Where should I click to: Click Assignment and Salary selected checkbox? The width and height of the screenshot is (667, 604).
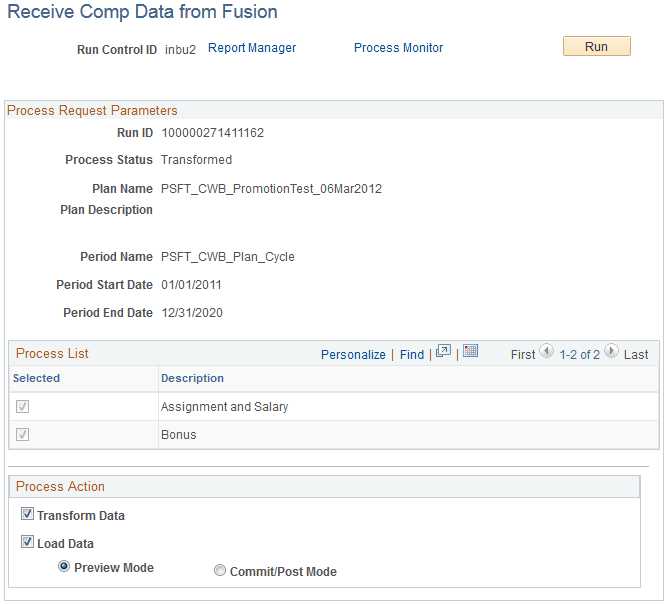coord(23,407)
